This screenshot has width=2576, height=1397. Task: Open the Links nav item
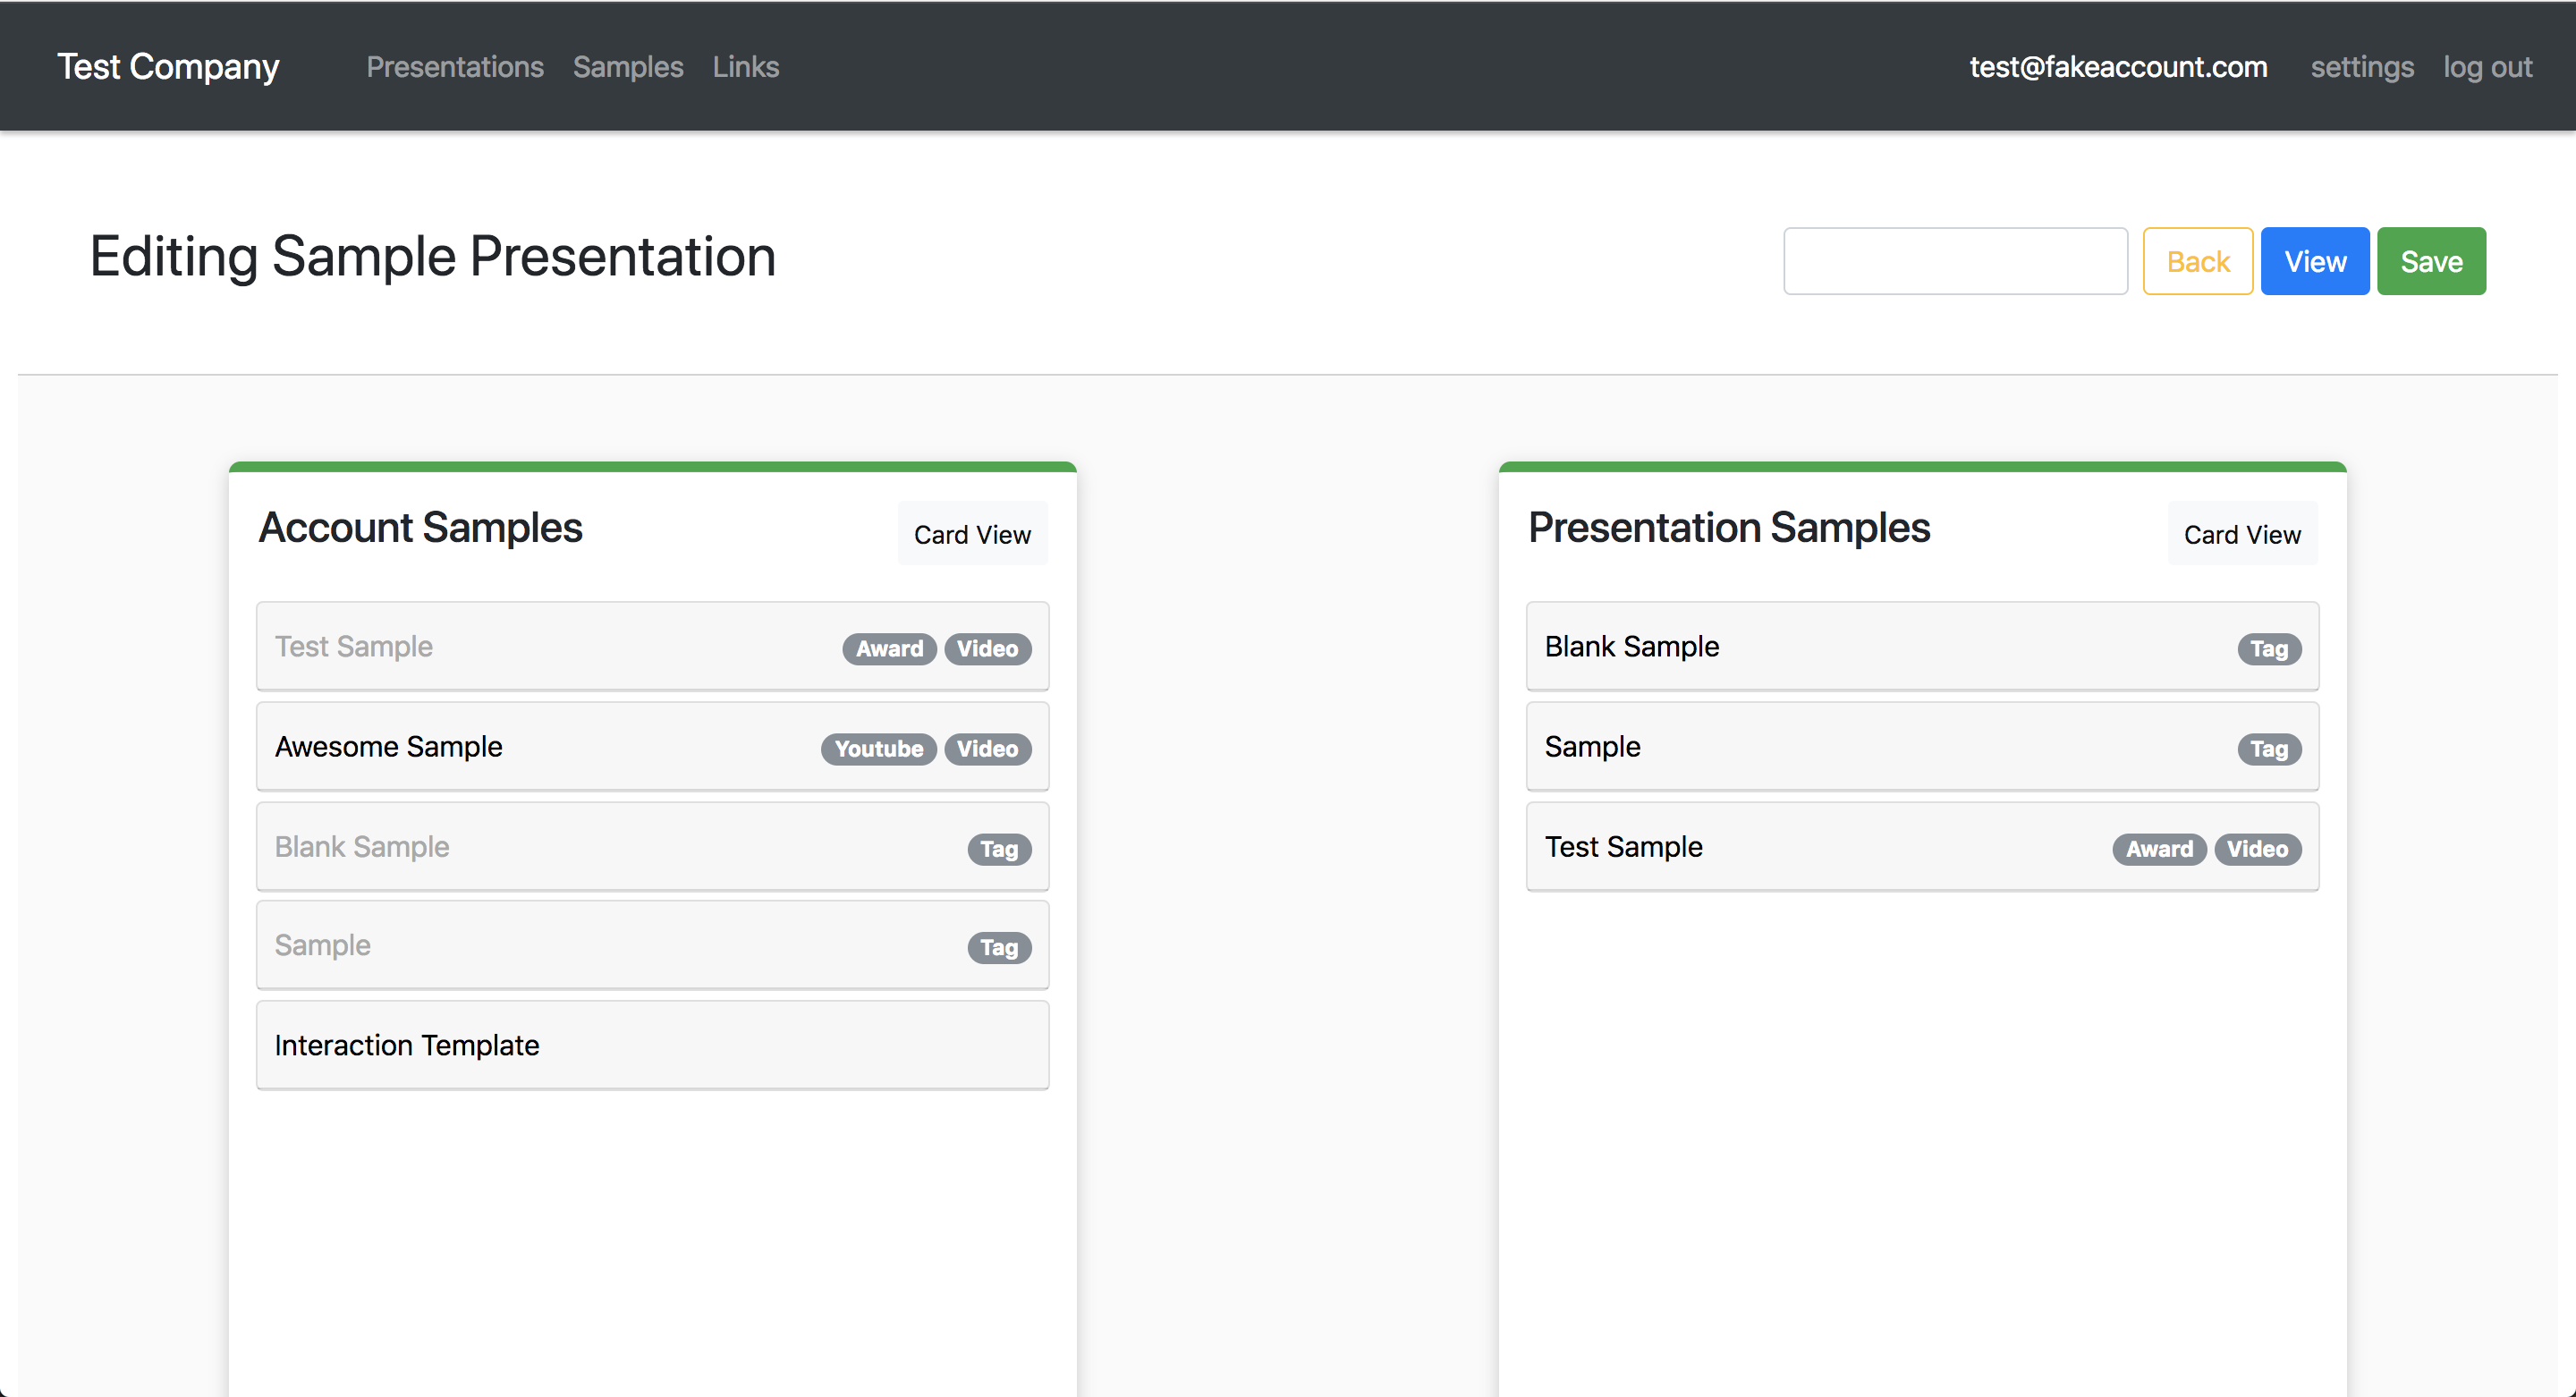pyautogui.click(x=745, y=67)
